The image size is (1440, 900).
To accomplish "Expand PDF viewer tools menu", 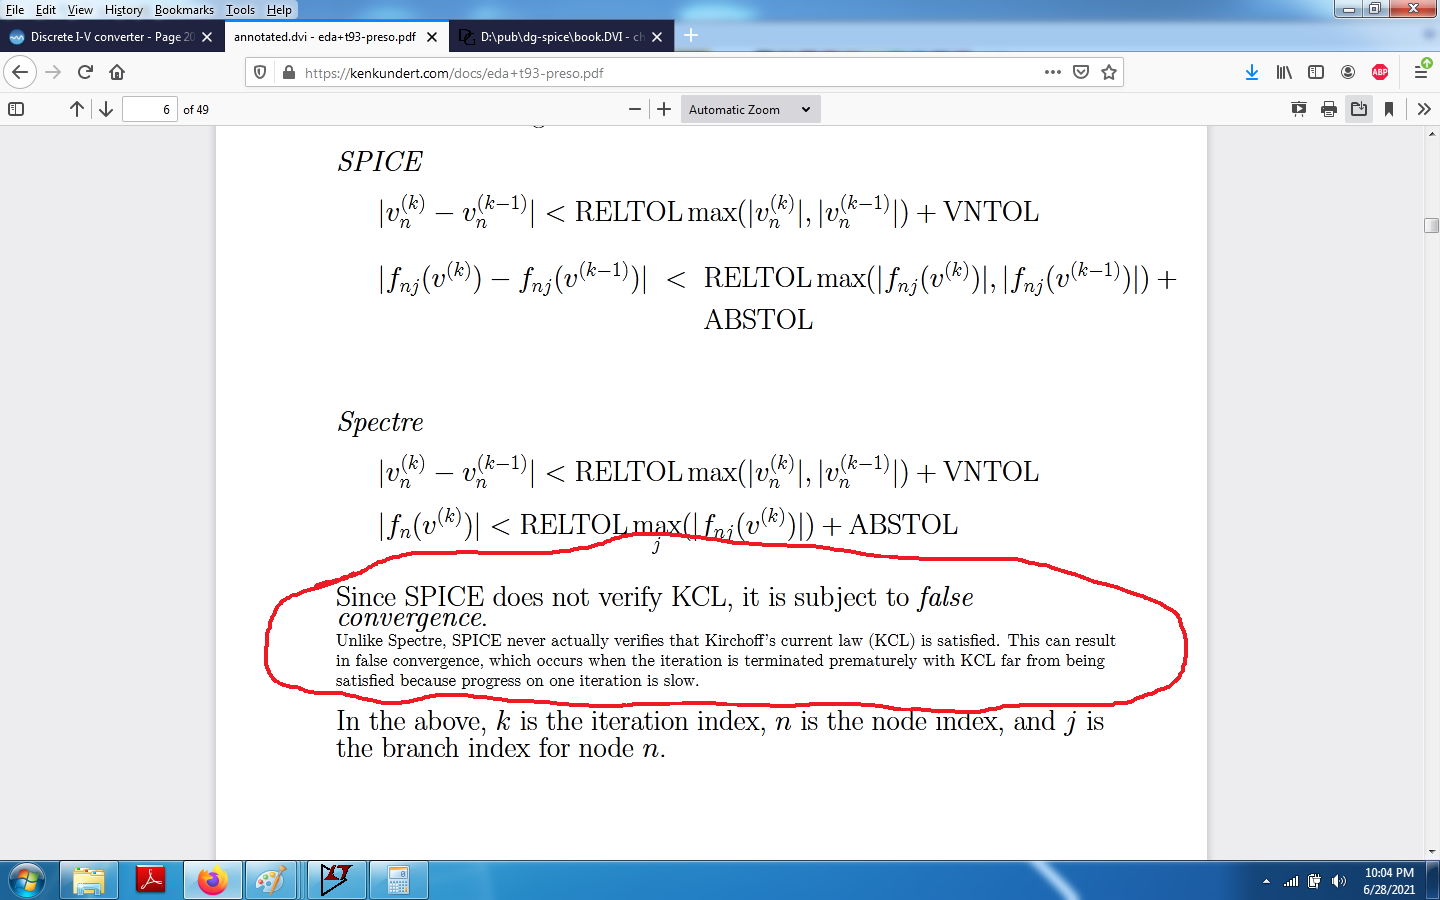I will 1424,109.
